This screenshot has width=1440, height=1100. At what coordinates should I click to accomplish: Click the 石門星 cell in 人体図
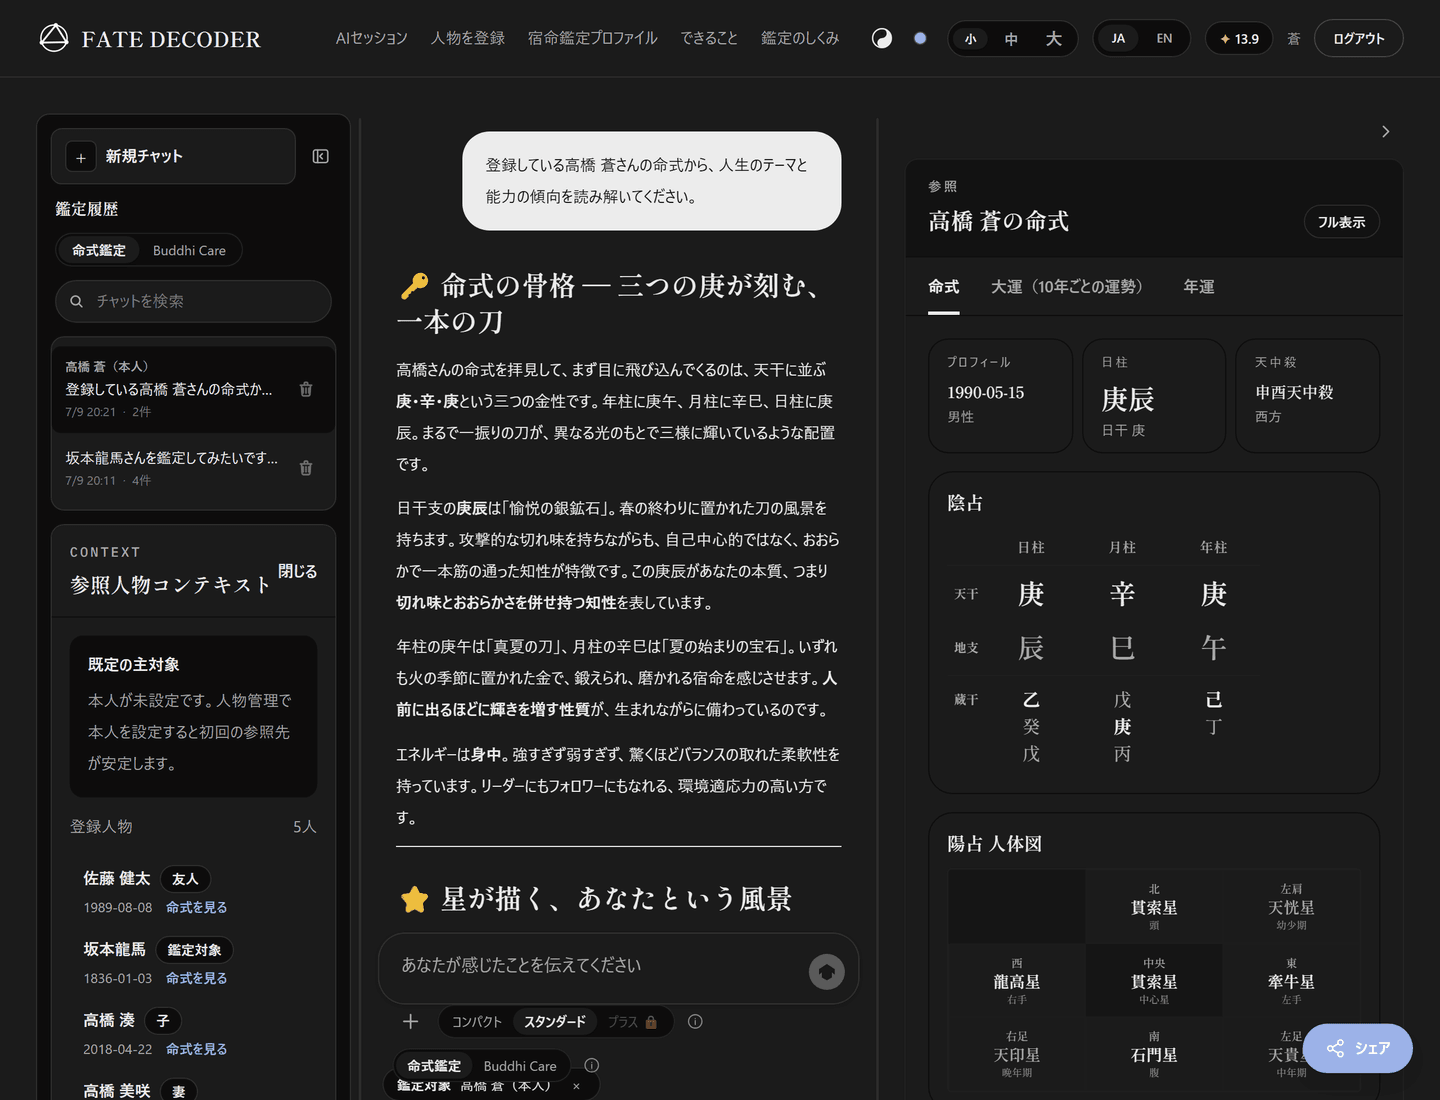(1154, 1055)
